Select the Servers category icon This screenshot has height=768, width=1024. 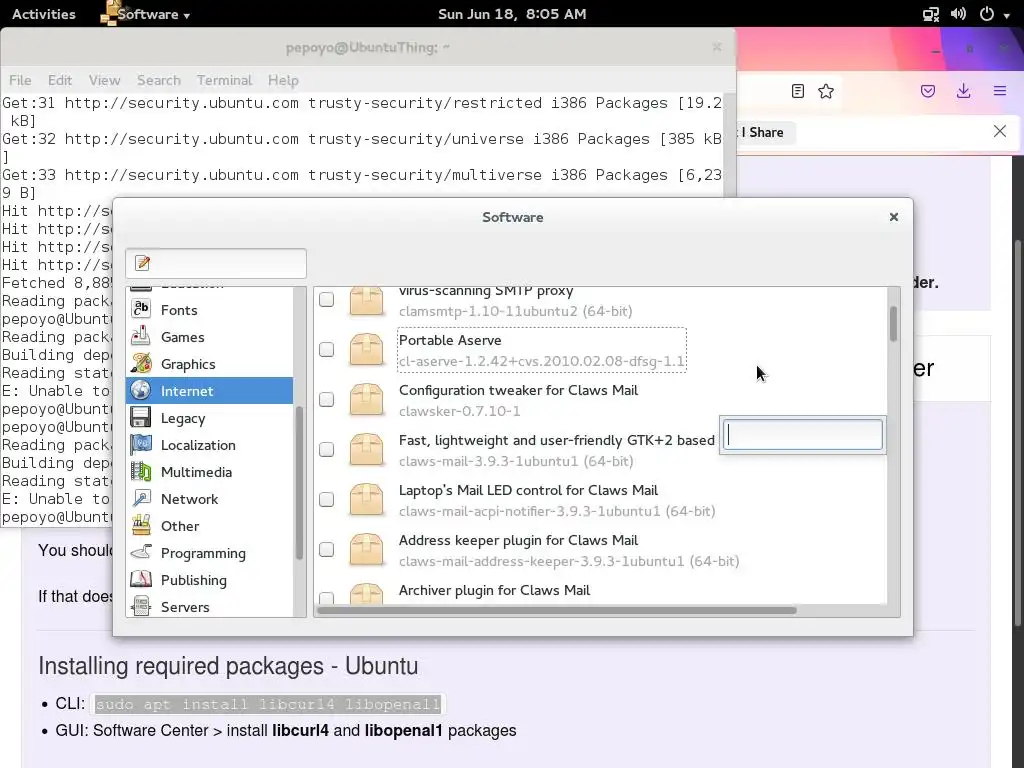pyautogui.click(x=141, y=606)
